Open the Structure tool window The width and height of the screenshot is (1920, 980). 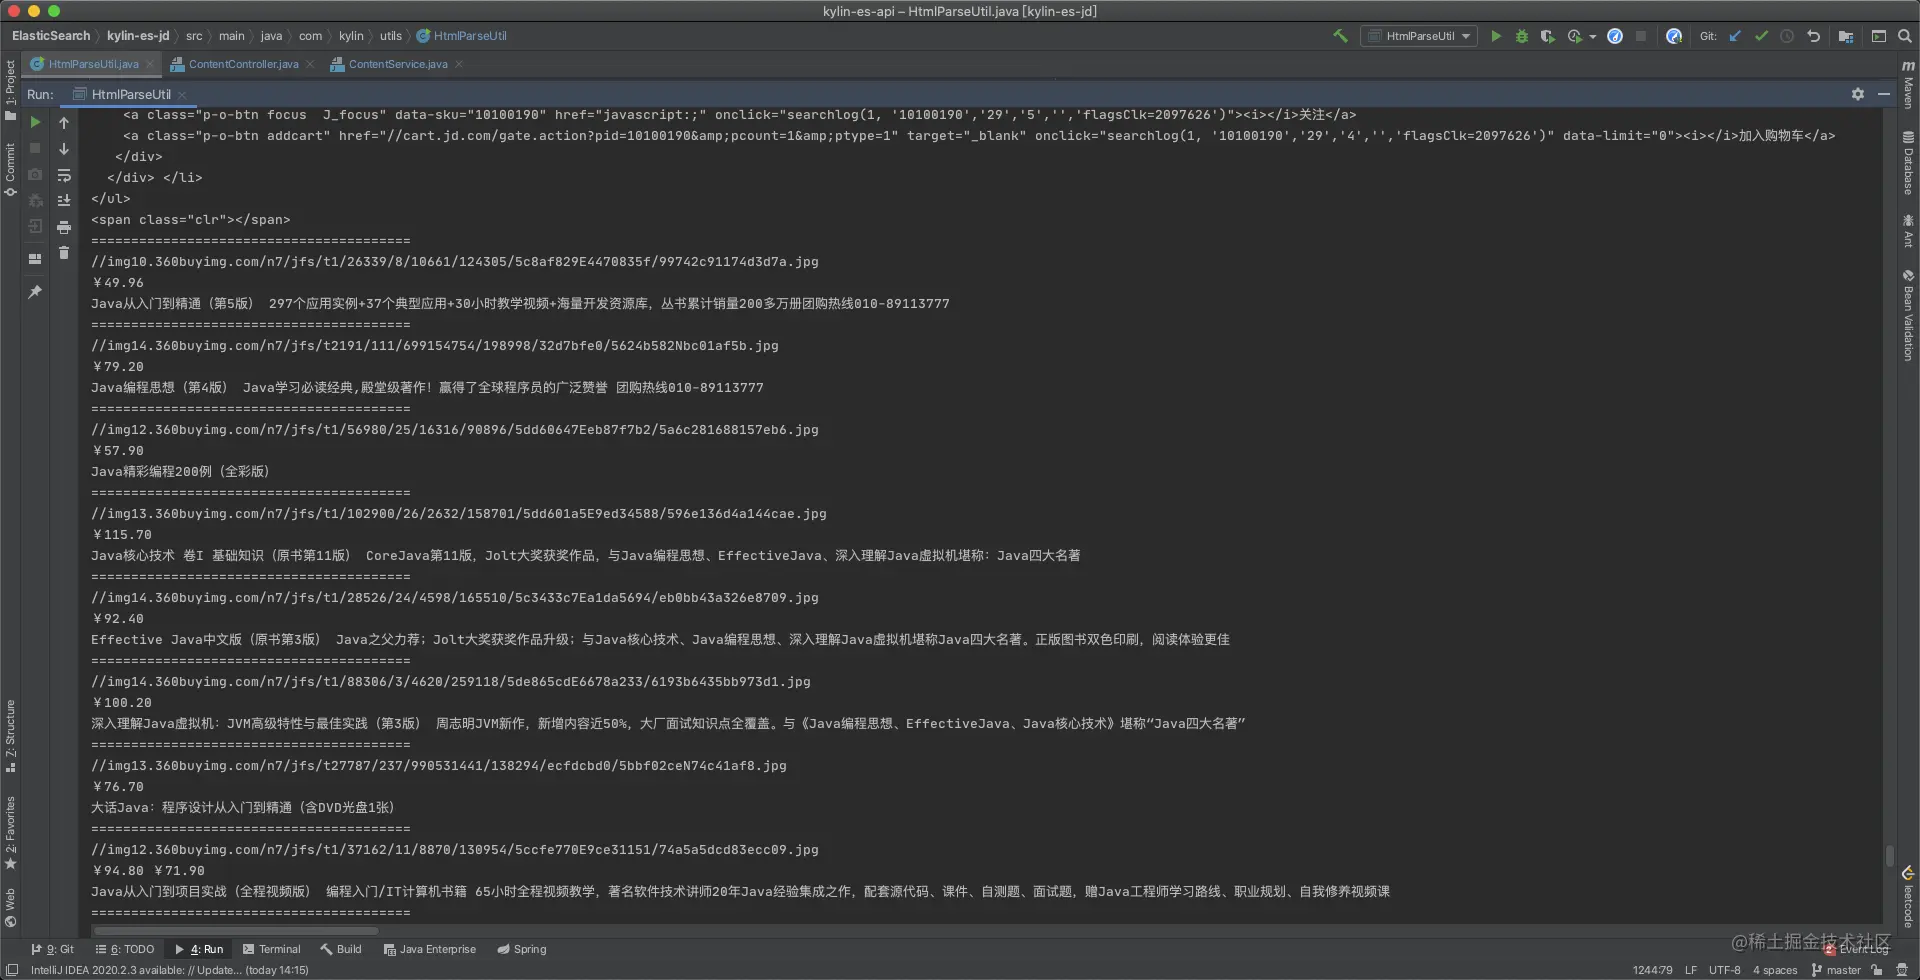(10, 737)
